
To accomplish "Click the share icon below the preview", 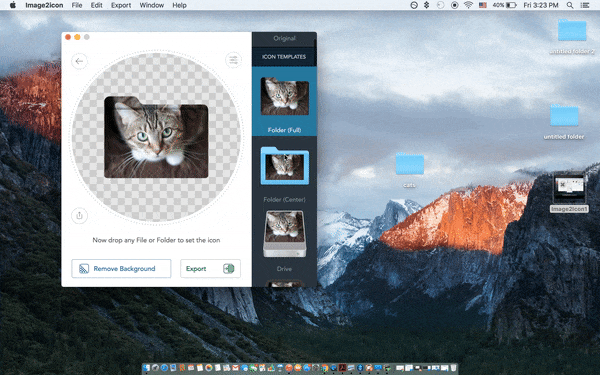I will pos(79,215).
